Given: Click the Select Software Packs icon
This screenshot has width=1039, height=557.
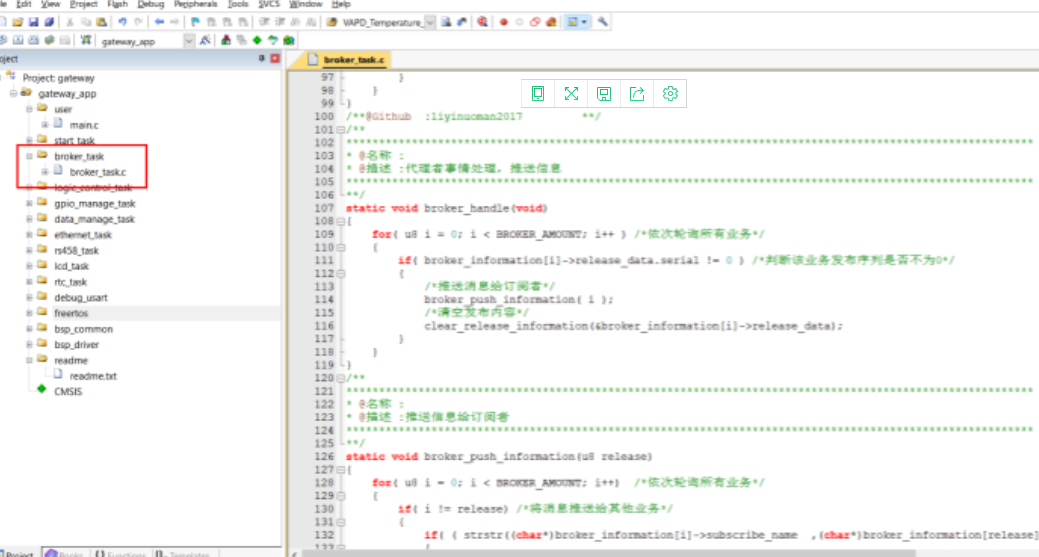Looking at the screenshot, I should point(273,40).
